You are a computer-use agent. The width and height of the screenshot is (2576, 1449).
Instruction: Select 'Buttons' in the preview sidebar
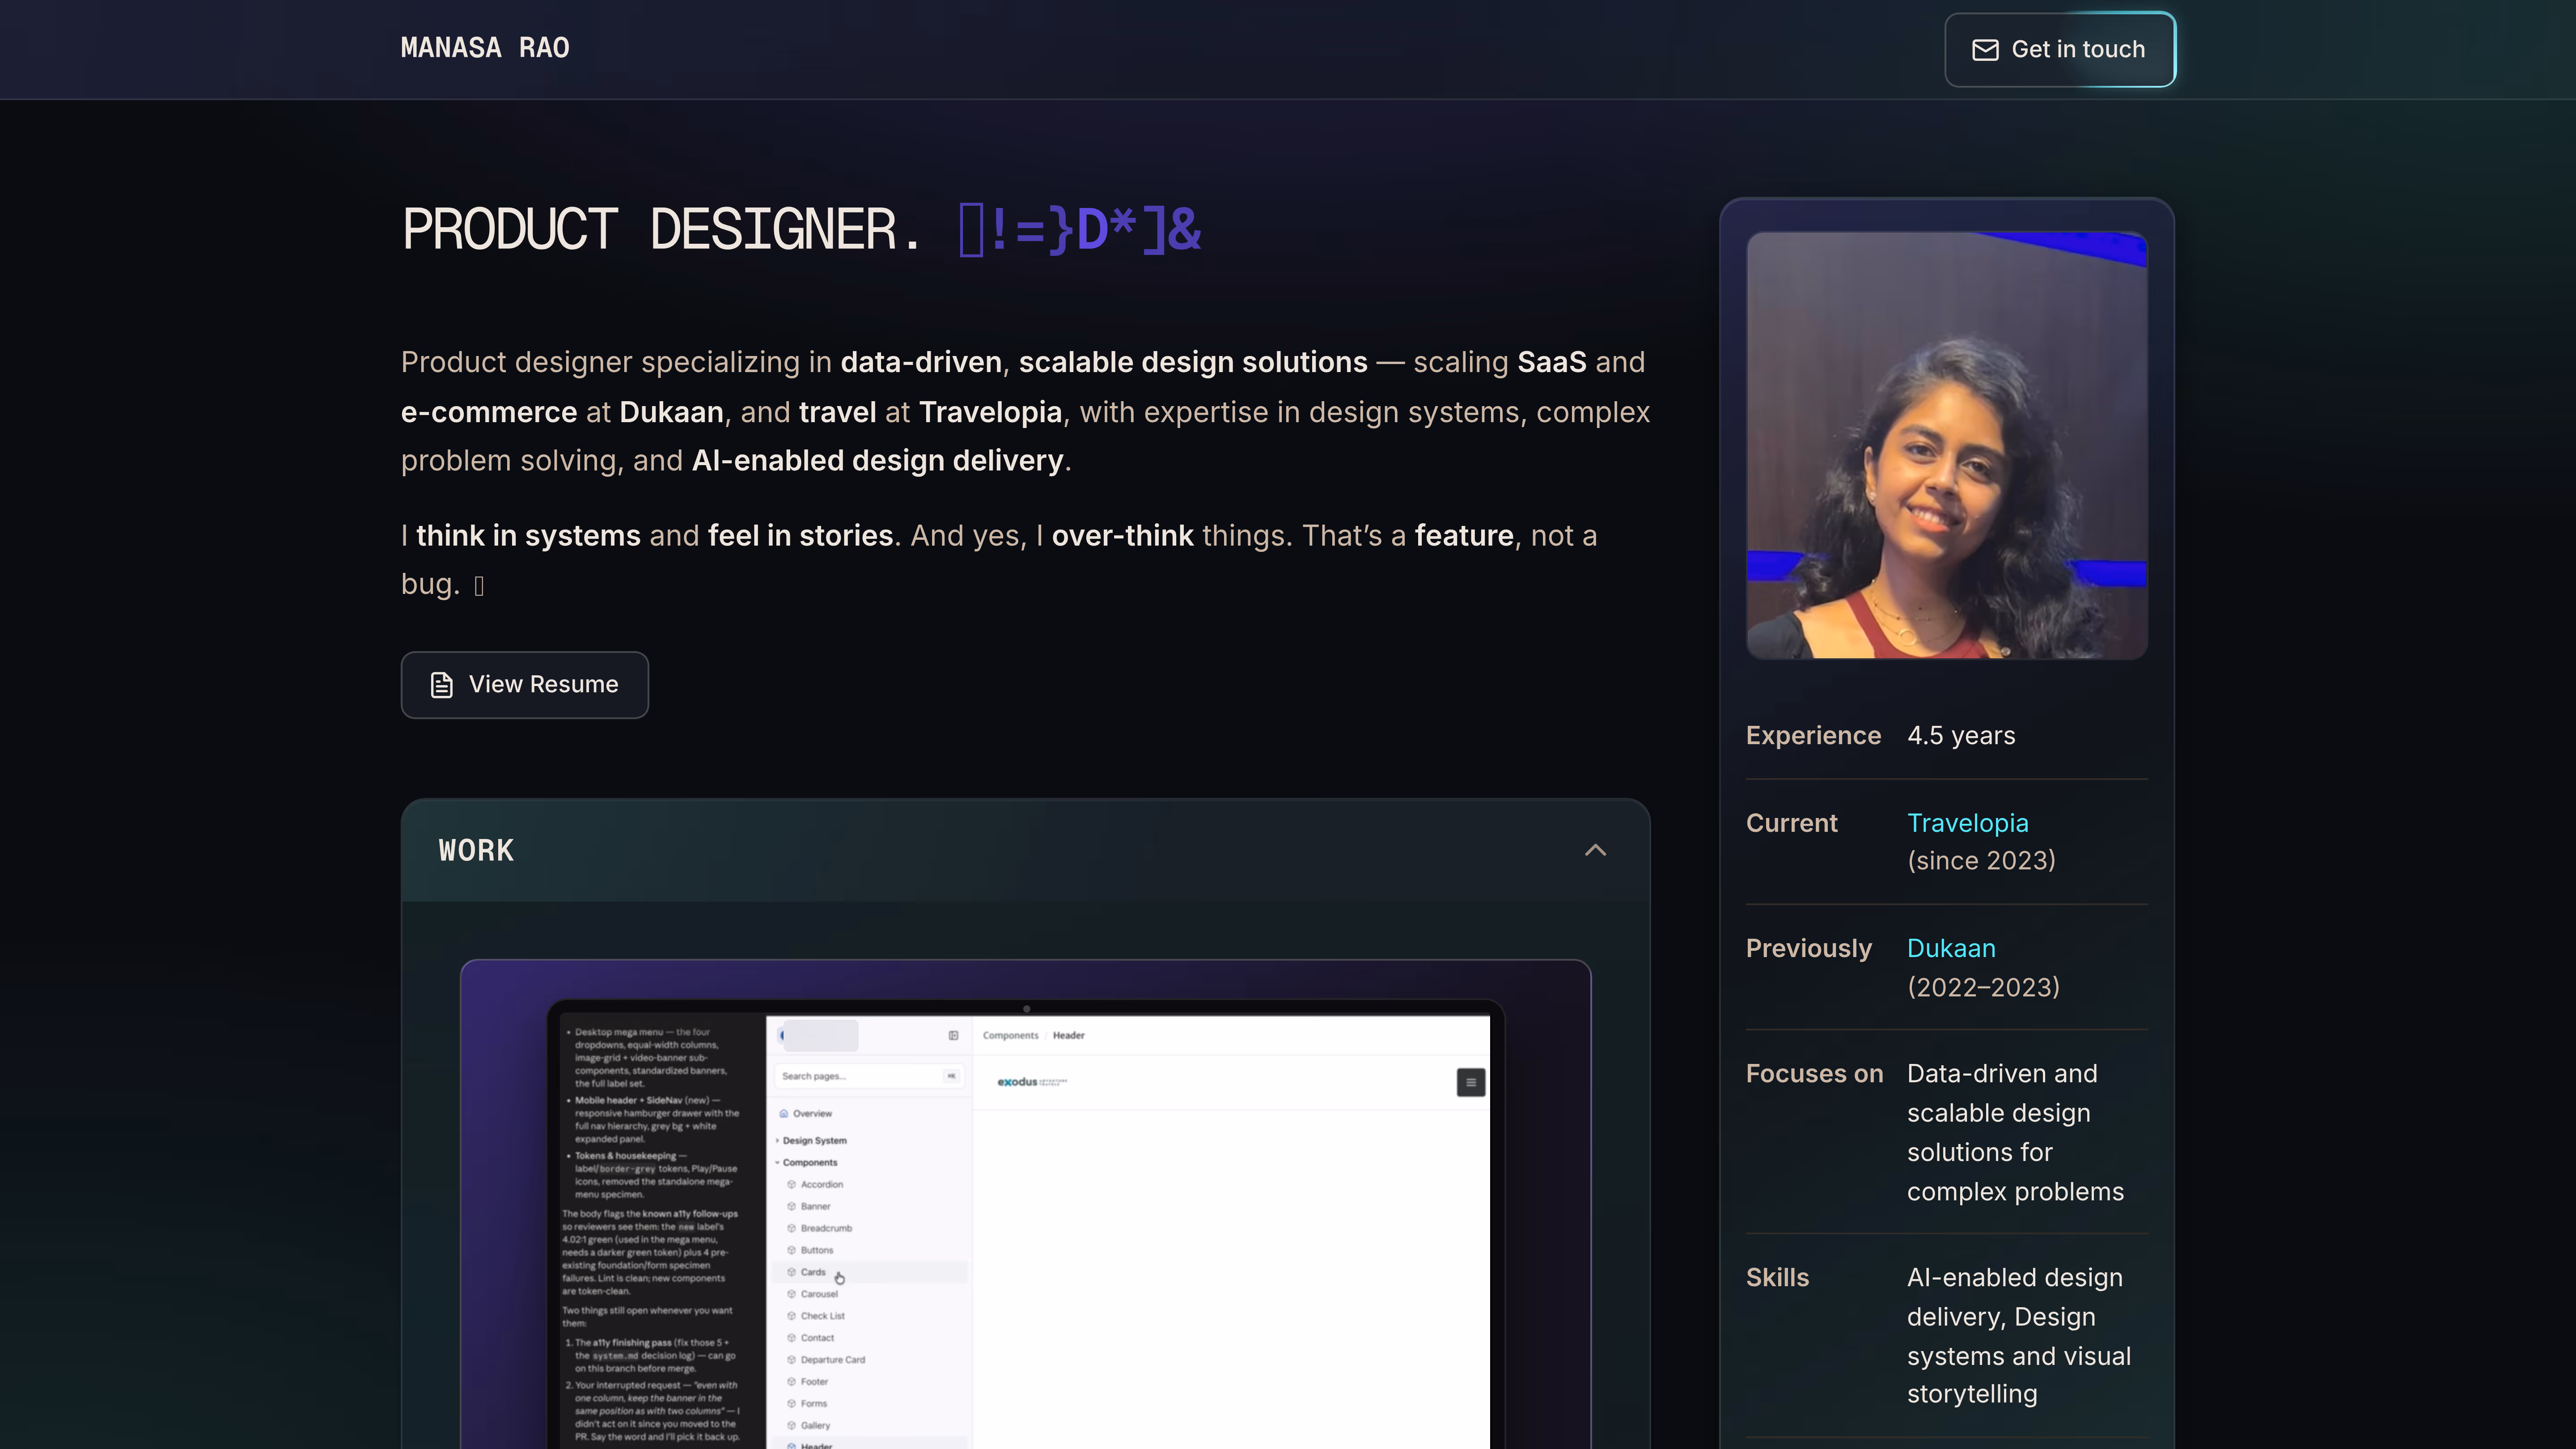[x=816, y=1250]
